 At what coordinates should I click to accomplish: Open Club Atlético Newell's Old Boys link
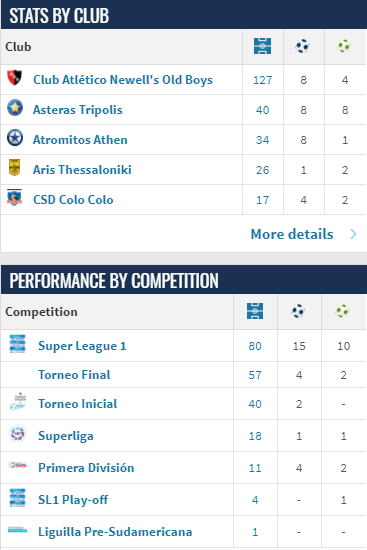[x=123, y=80]
